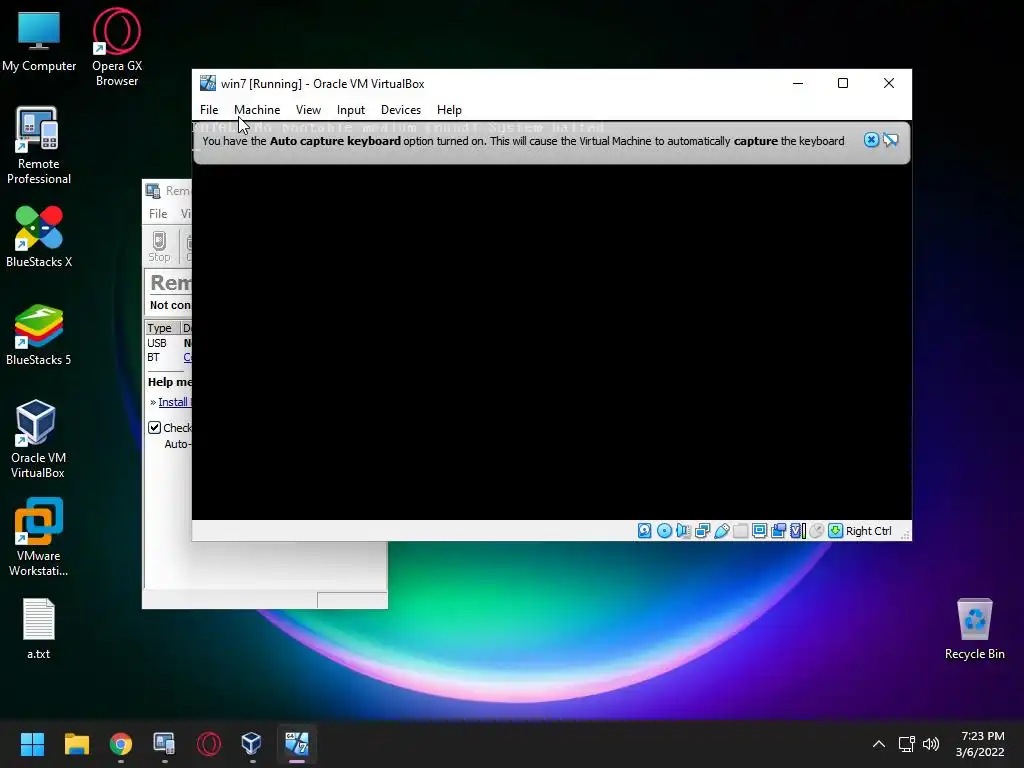Viewport: 1024px width, 768px height.
Task: Select the Recycle Bin icon
Action: tap(974, 628)
